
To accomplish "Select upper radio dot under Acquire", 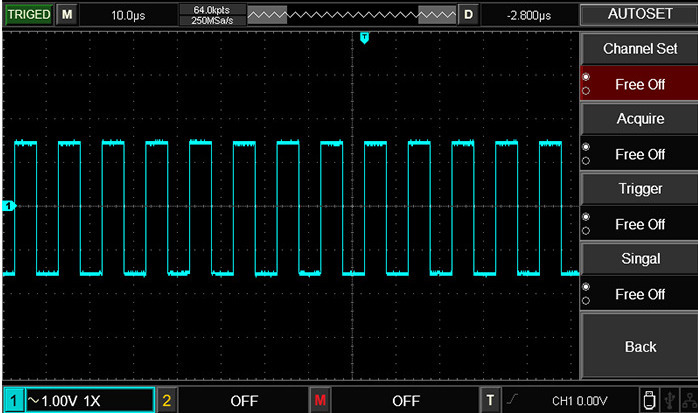I will tap(586, 147).
